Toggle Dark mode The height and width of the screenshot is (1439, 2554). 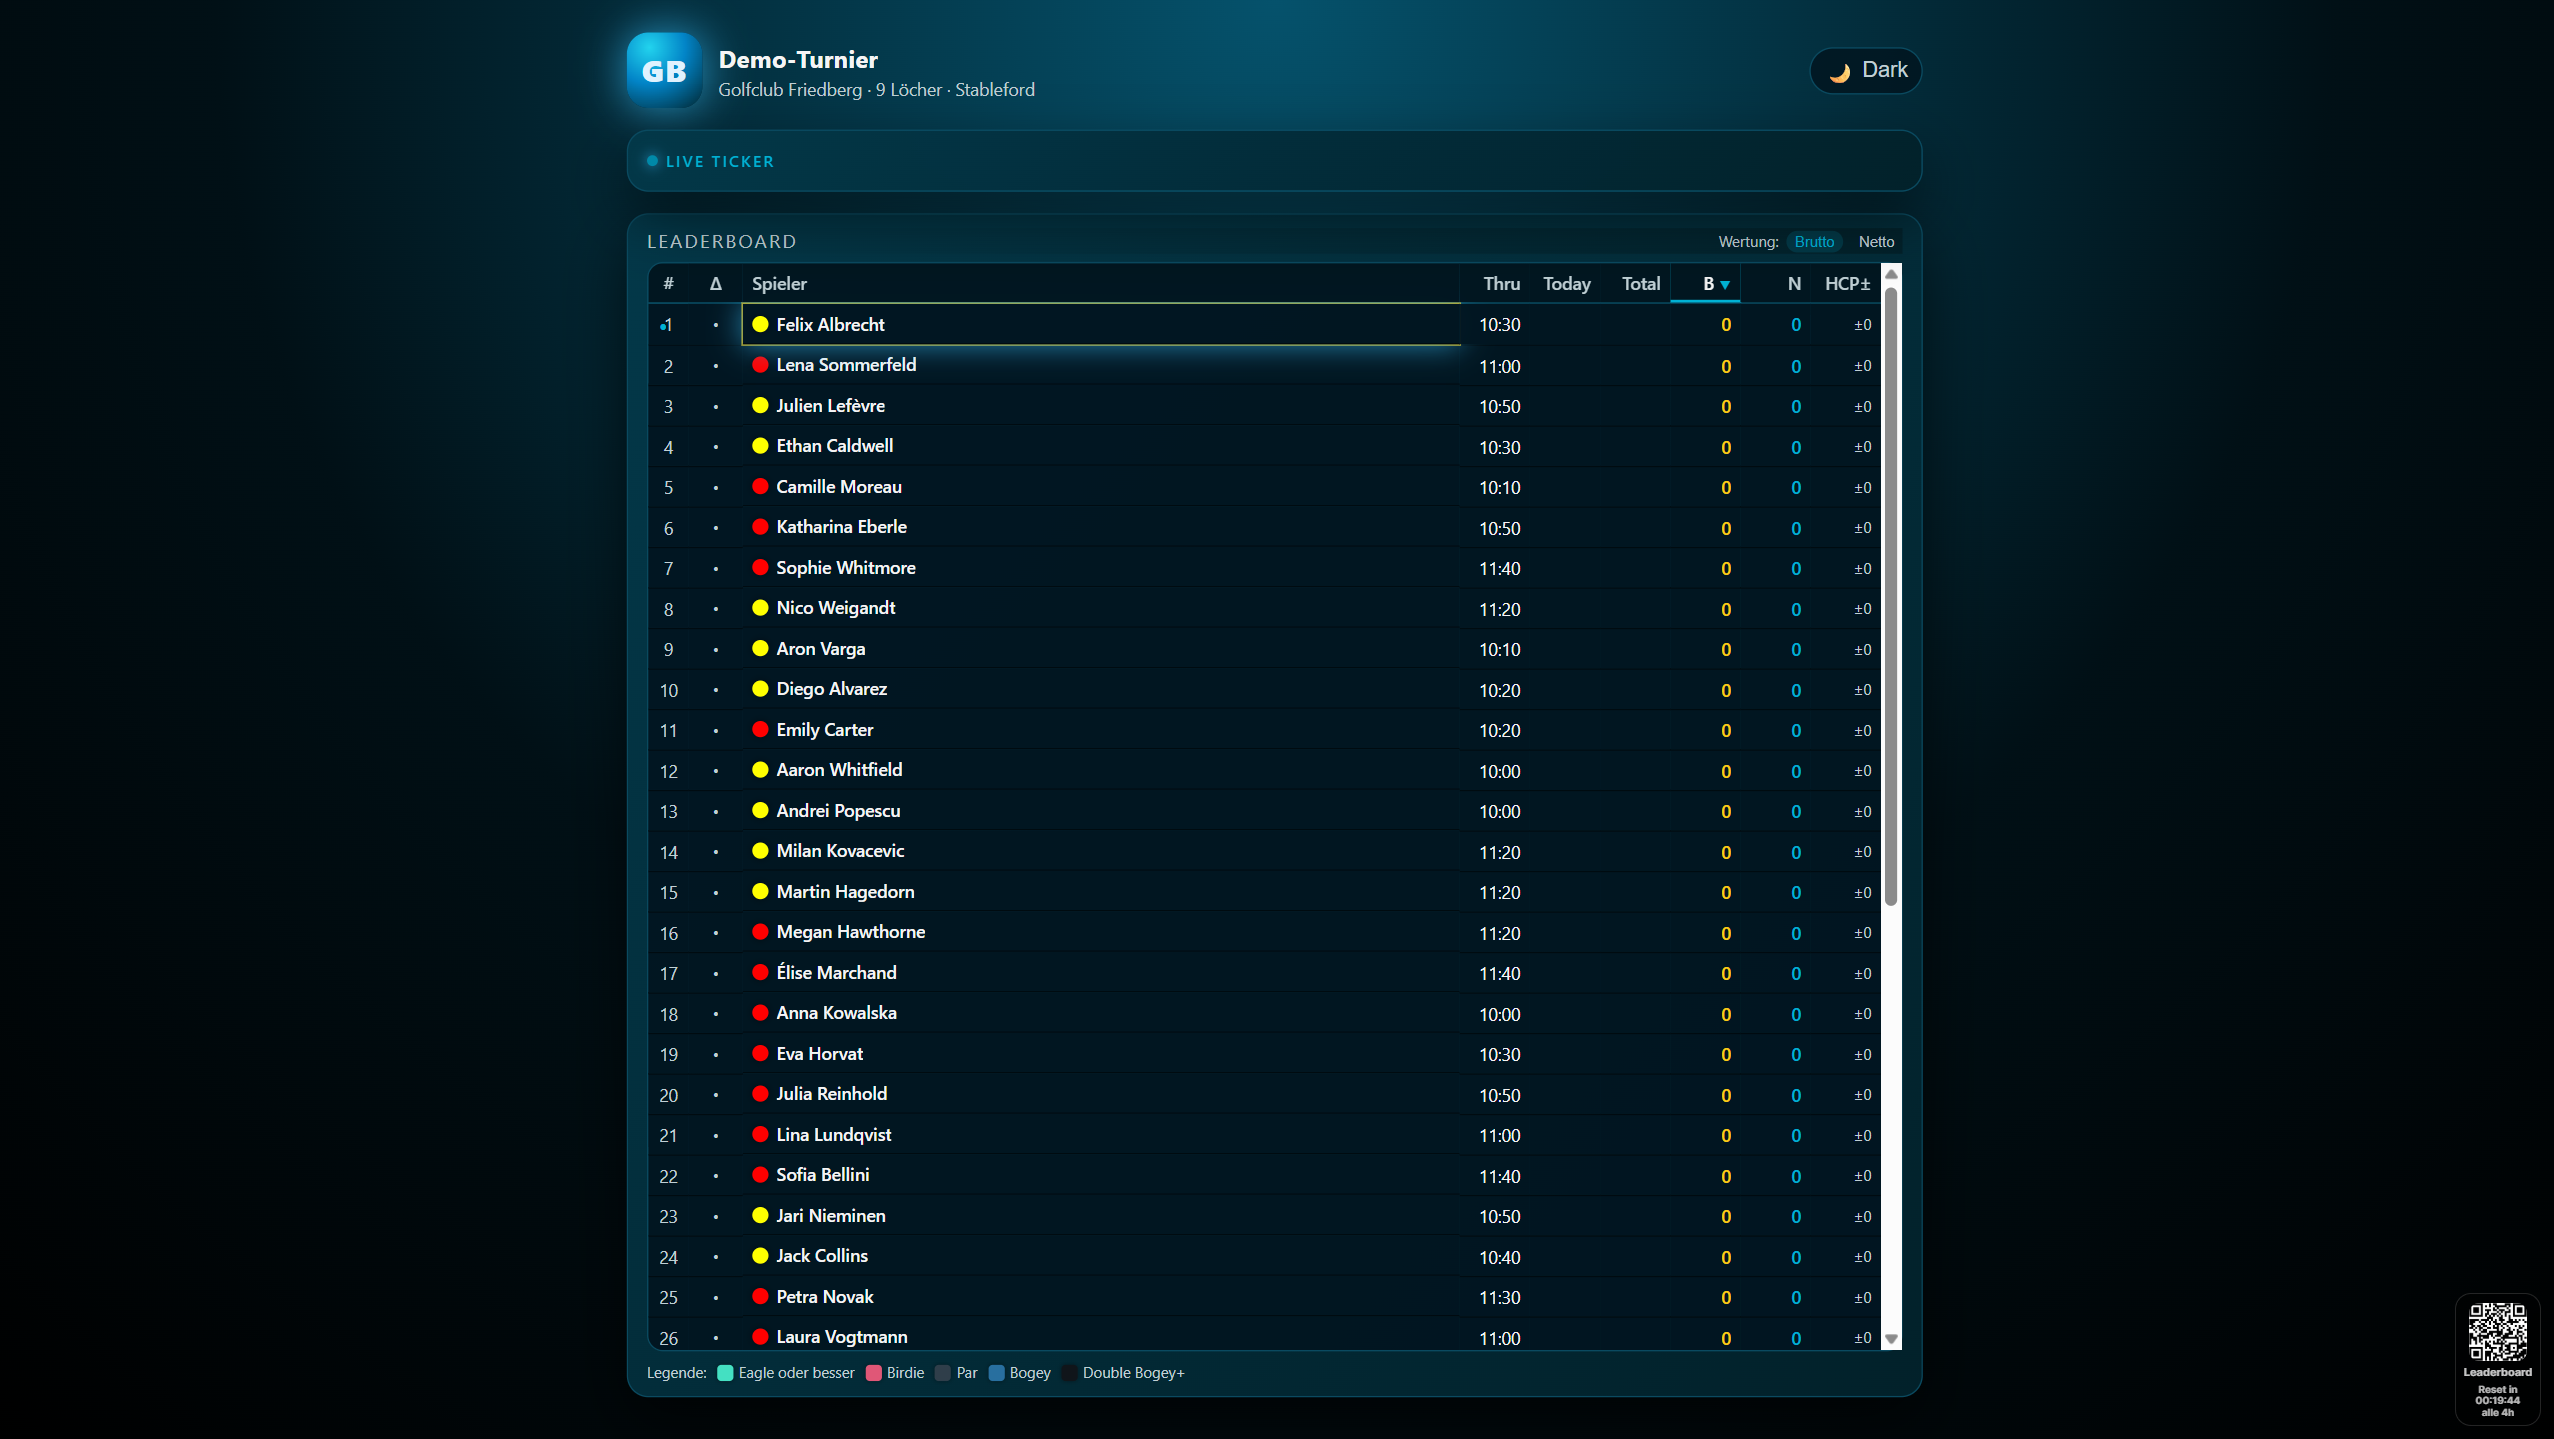1865,70
